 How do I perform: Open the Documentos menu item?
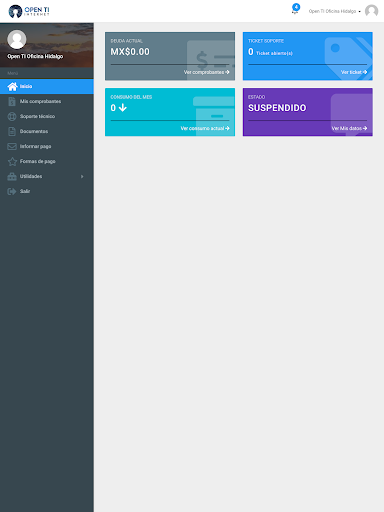click(47, 131)
